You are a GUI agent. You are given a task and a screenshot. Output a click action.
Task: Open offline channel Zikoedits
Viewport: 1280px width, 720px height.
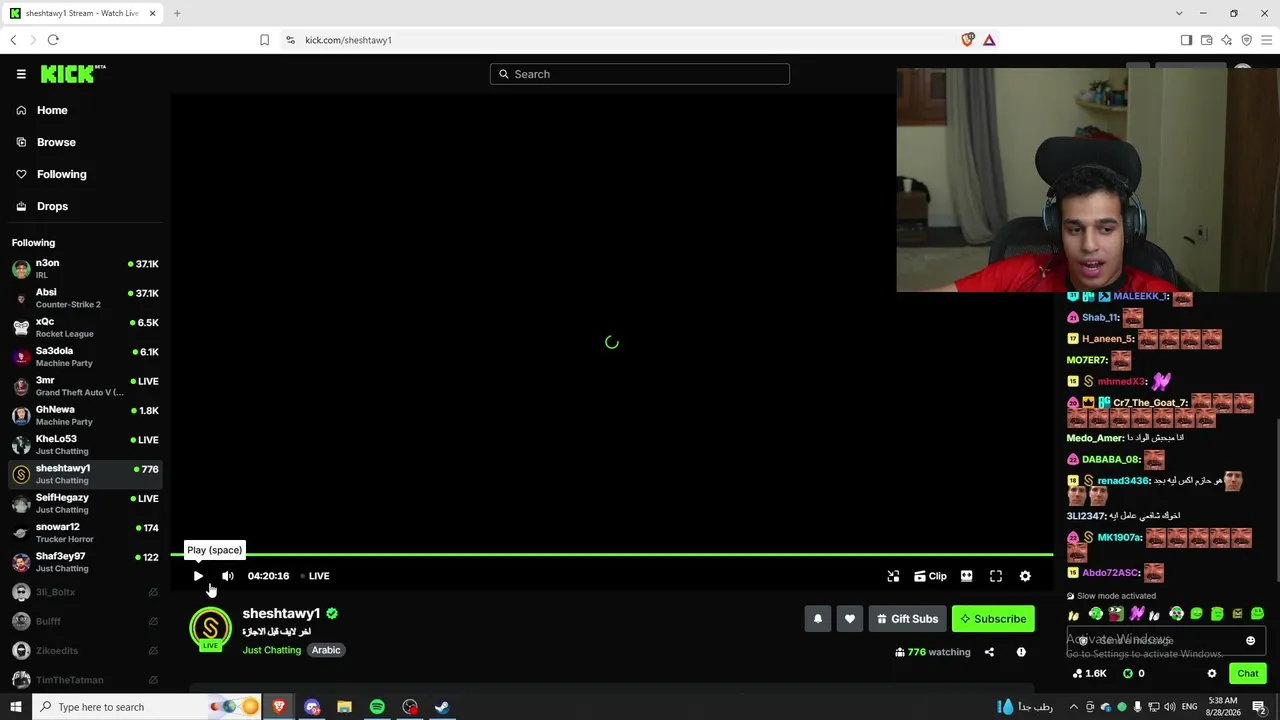[85, 651]
